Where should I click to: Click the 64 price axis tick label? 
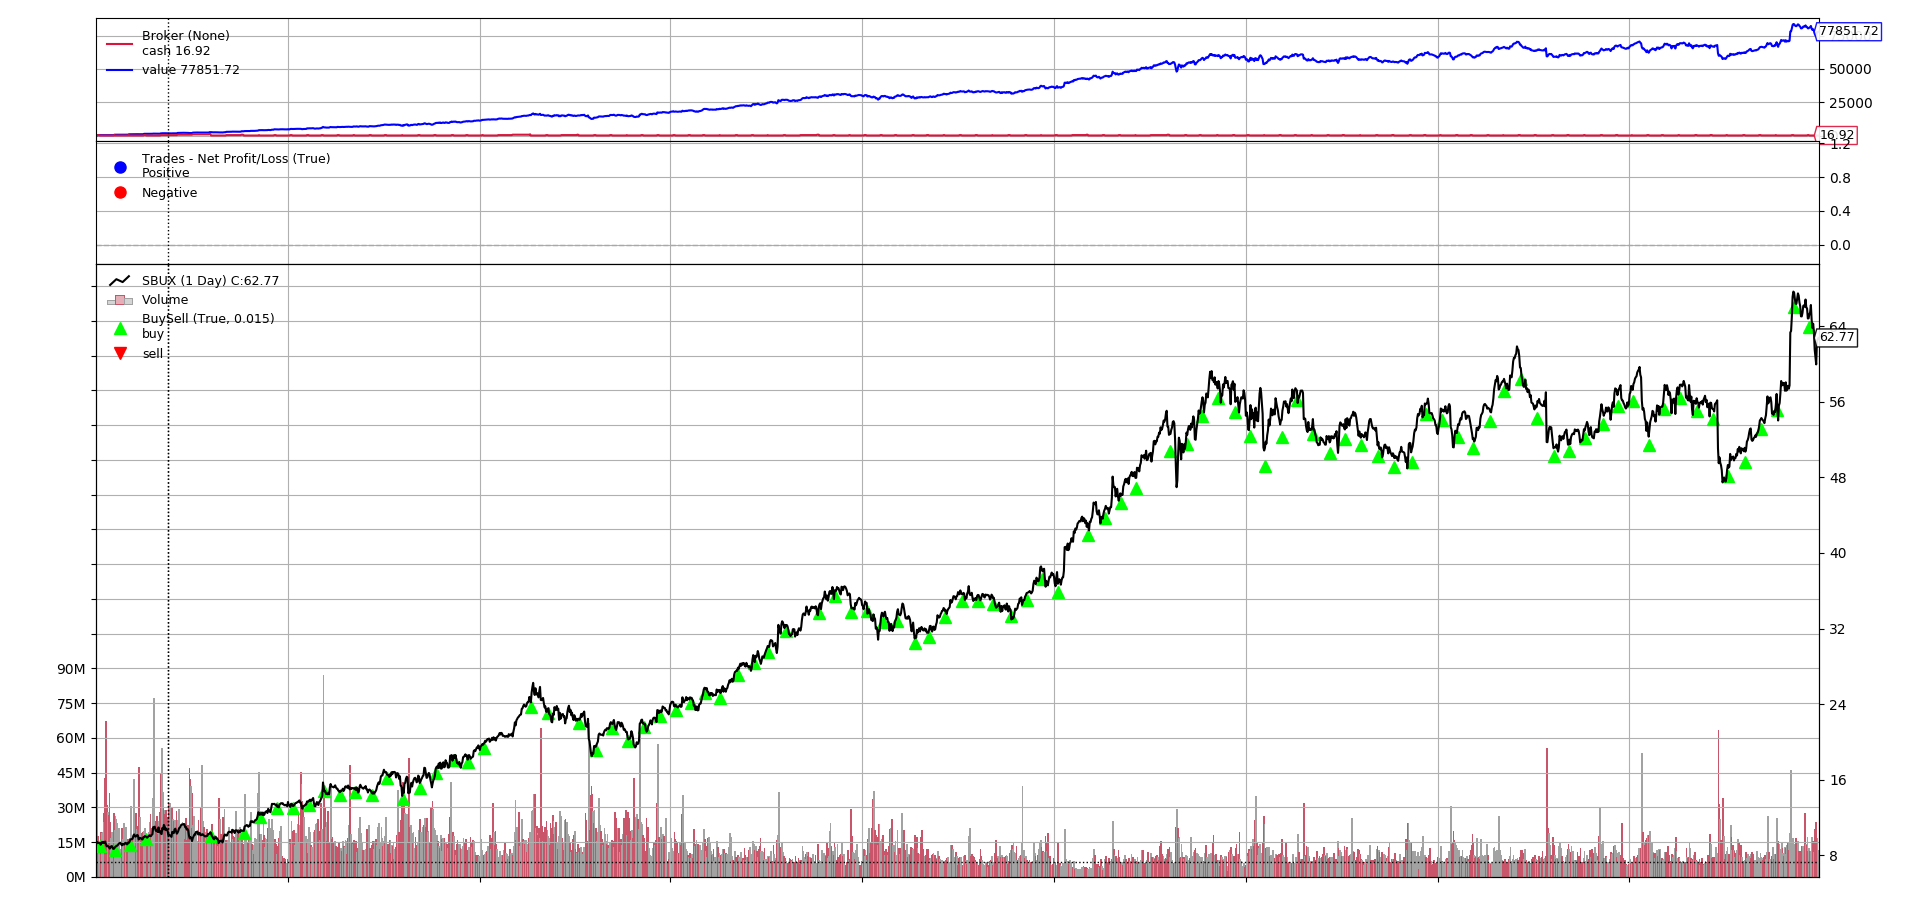click(1838, 326)
